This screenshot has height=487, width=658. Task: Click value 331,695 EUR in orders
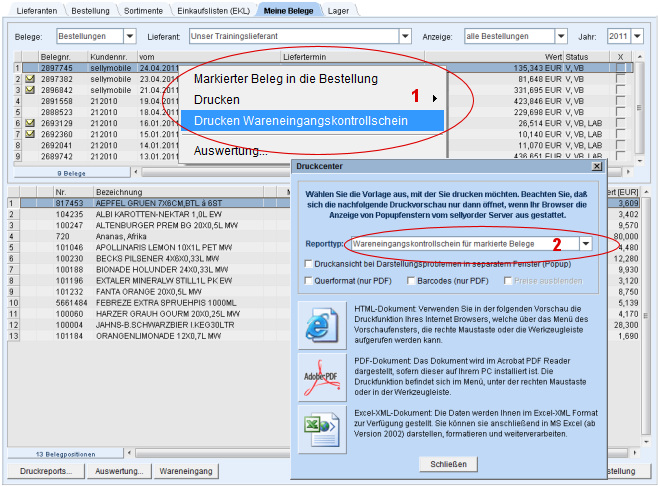click(x=538, y=90)
